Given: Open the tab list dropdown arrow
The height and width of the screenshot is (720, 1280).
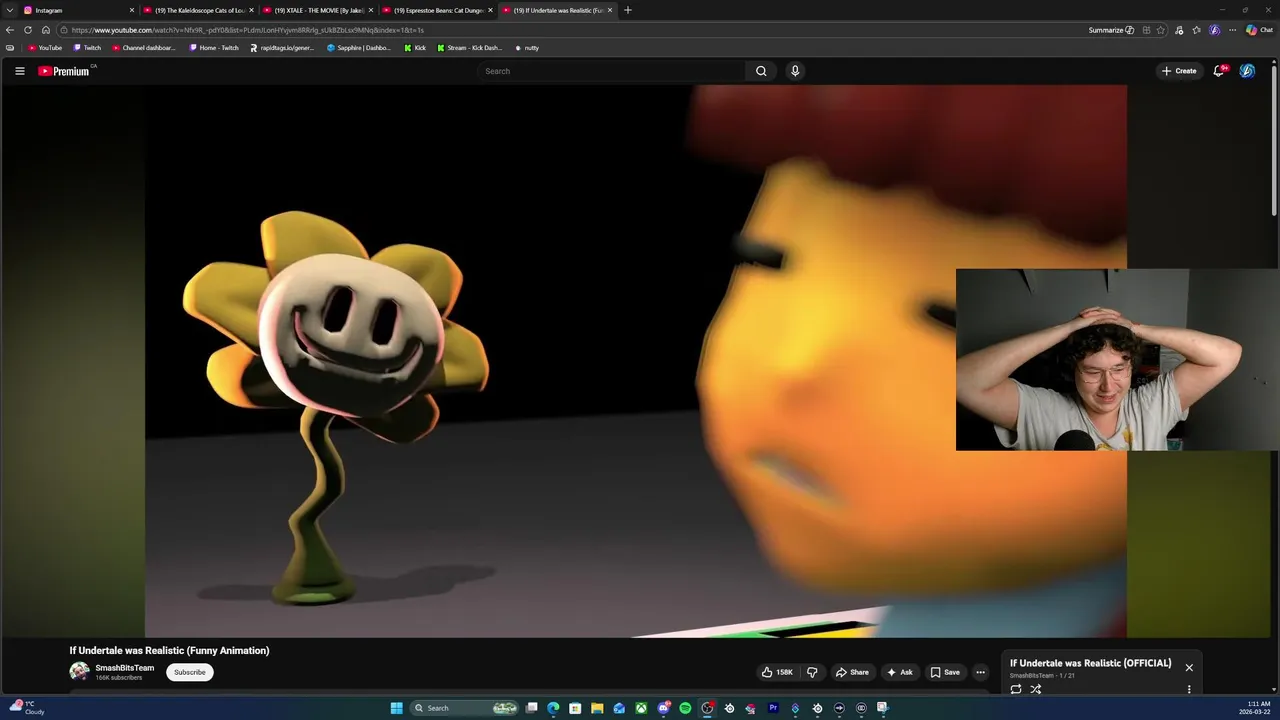Looking at the screenshot, I should tap(10, 10).
